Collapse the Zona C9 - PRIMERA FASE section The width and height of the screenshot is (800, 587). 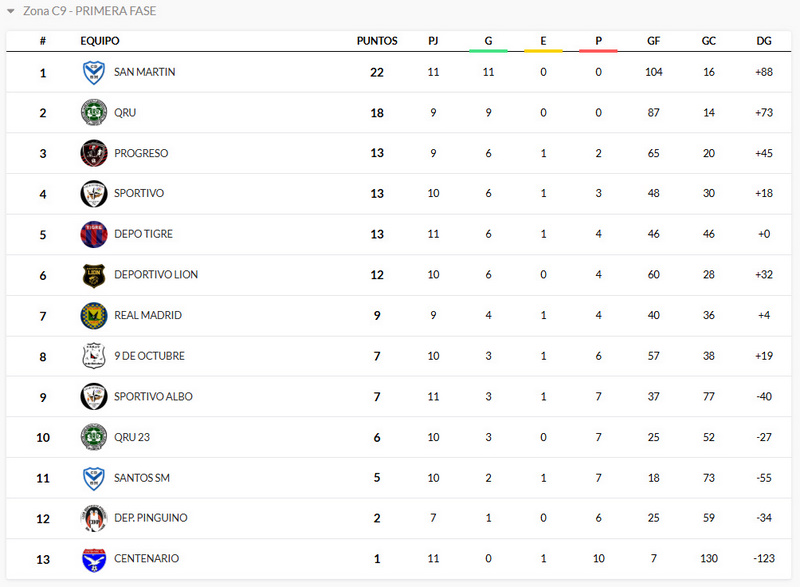click(11, 12)
